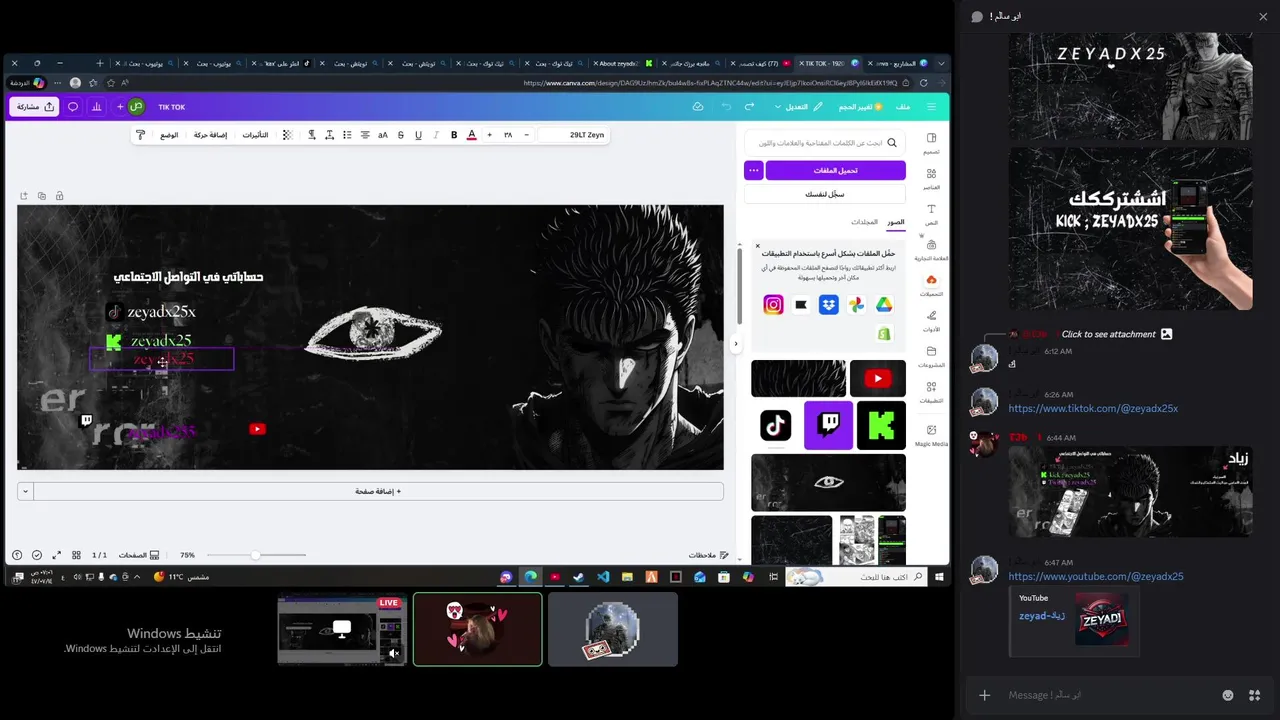Open the transparency checkerboard control
The height and width of the screenshot is (720, 1280).
coord(288,135)
